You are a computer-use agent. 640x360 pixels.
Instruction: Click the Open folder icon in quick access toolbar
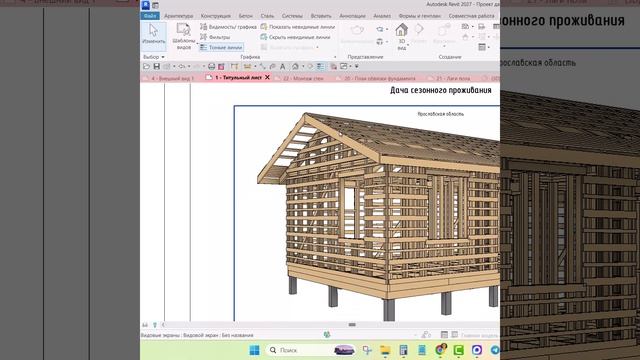pos(146,67)
